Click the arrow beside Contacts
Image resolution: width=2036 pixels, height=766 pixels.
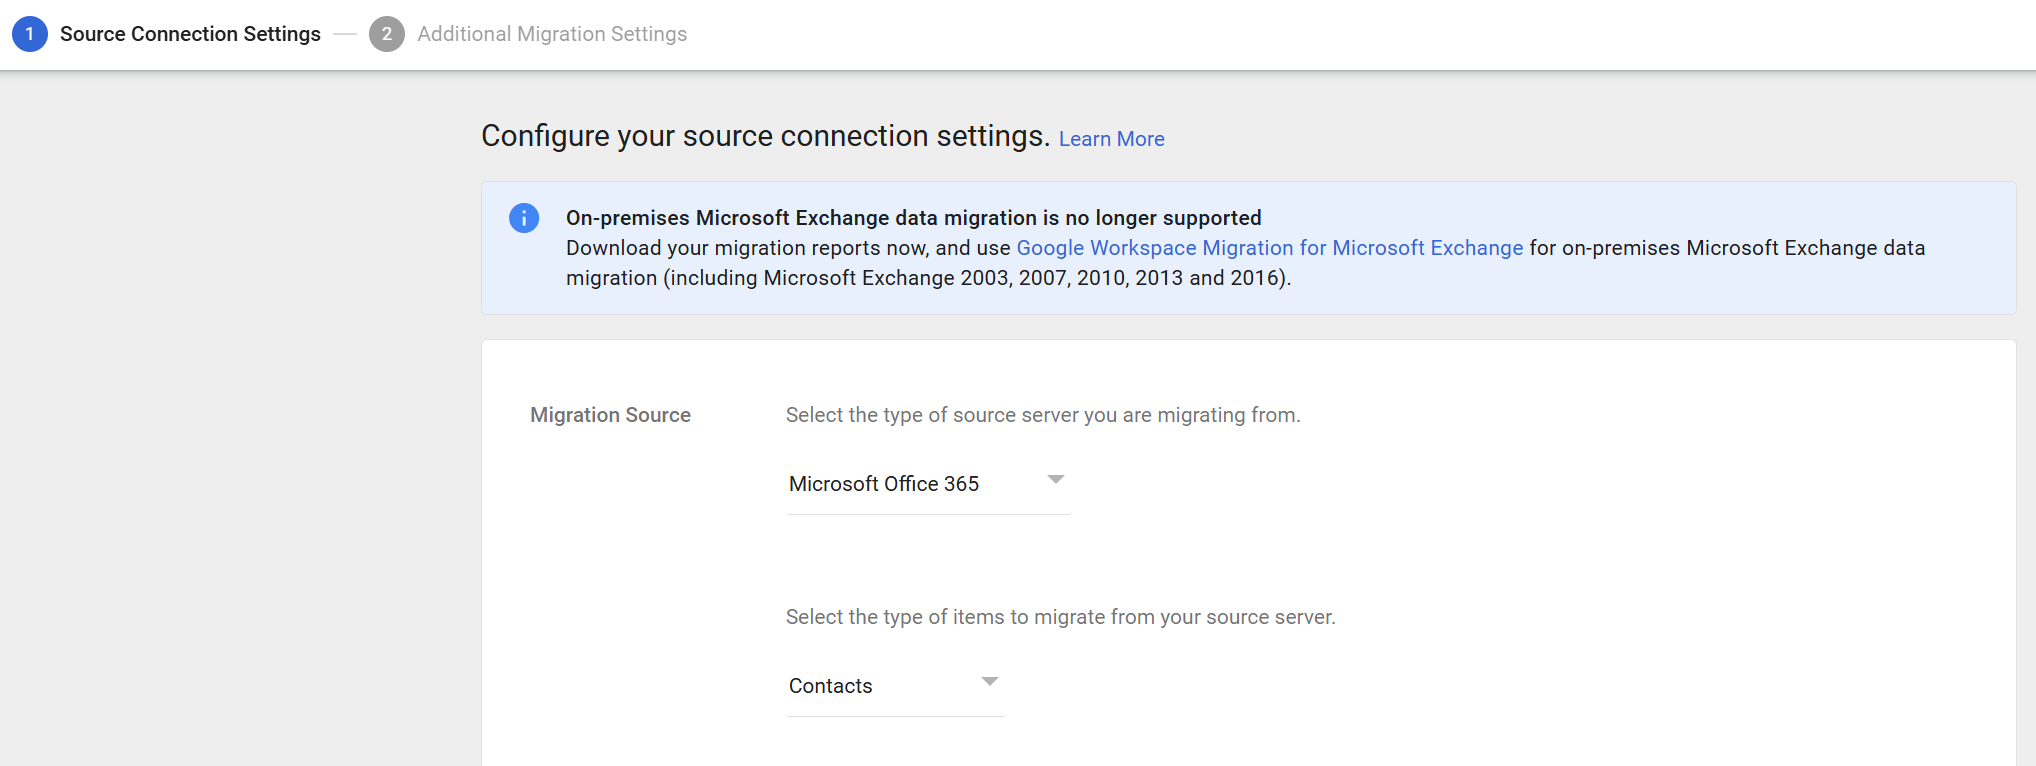tap(990, 682)
